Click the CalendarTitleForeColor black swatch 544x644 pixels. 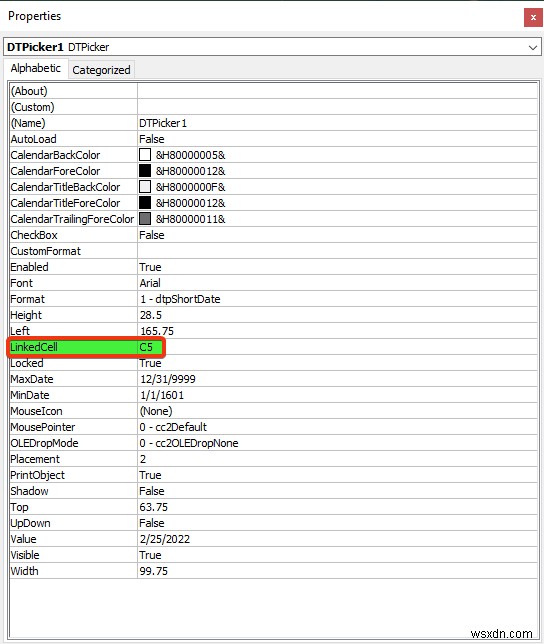point(145,203)
